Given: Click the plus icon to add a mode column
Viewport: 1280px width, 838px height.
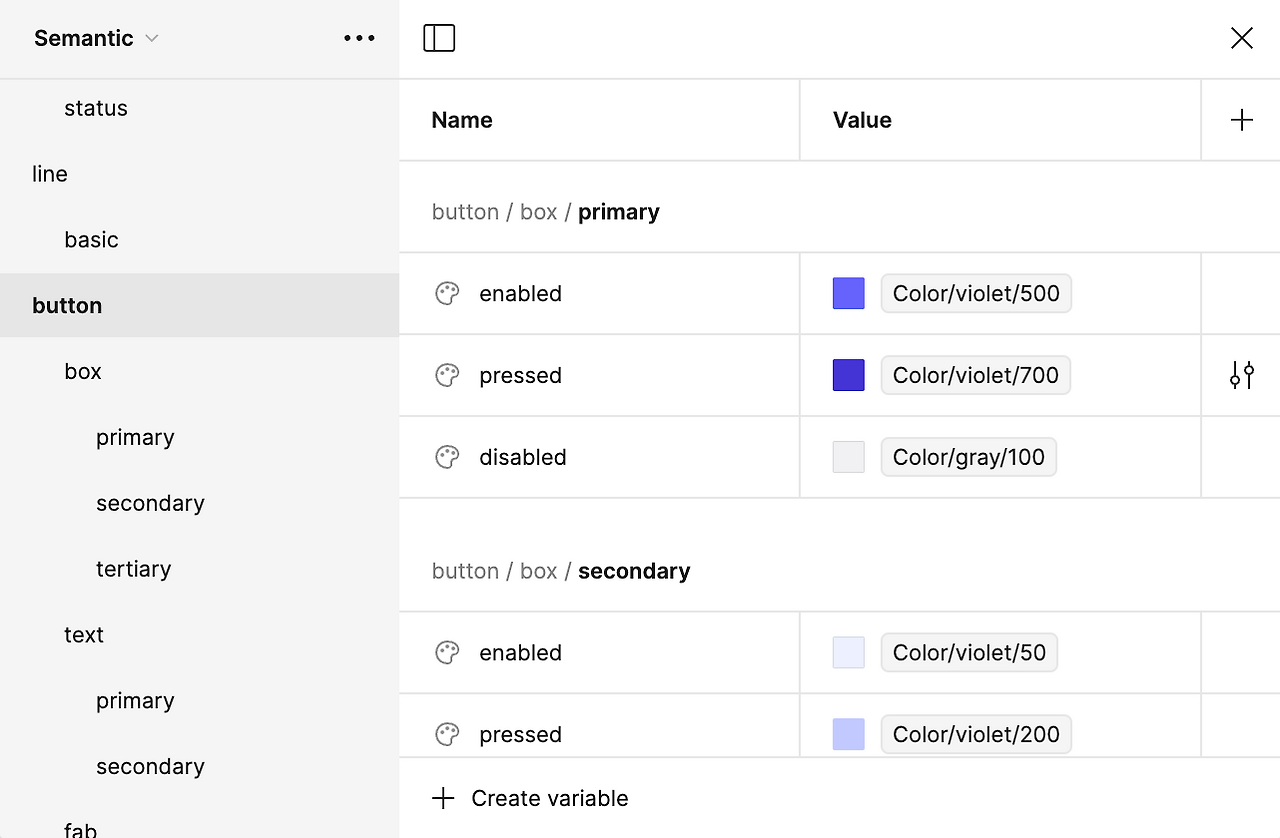Looking at the screenshot, I should 1241,120.
